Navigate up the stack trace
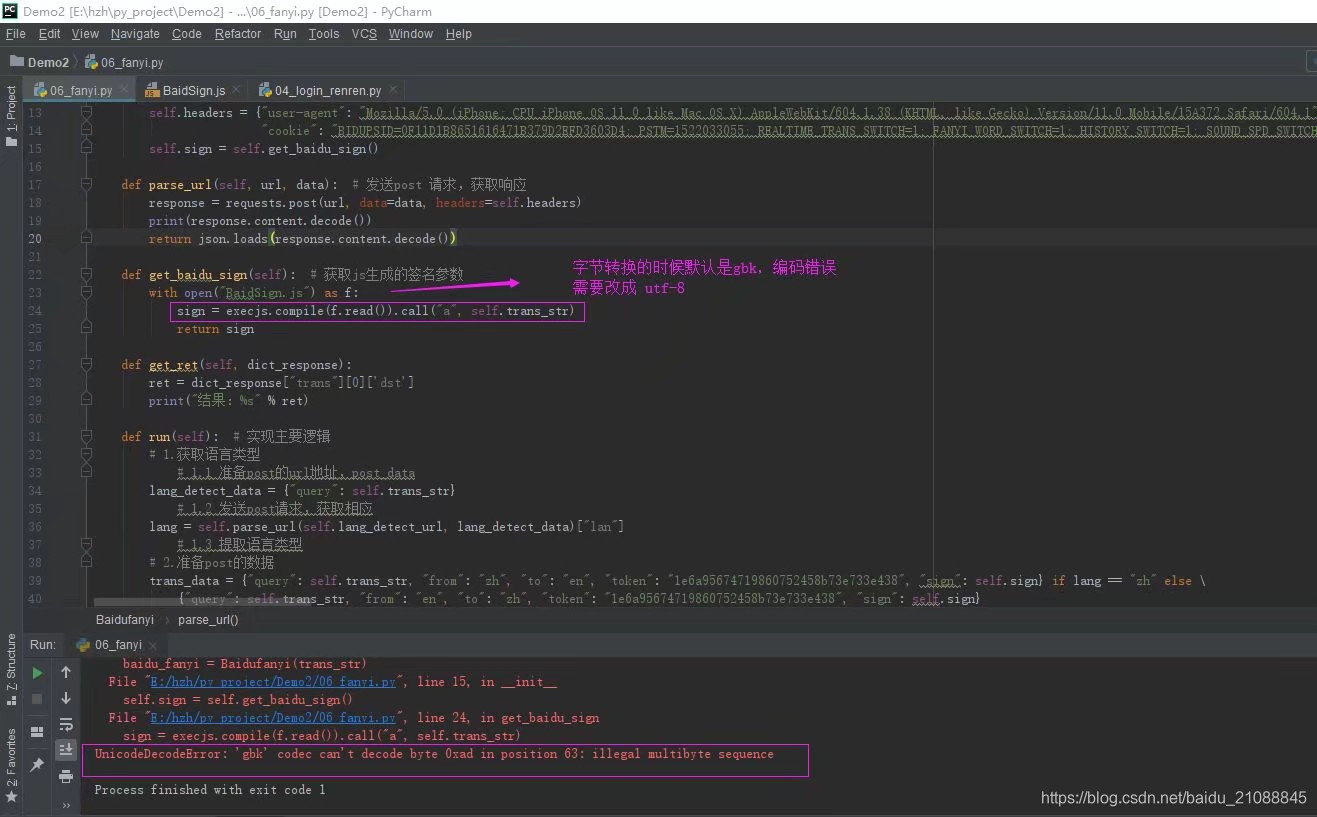This screenshot has height=817, width=1317. click(x=66, y=673)
